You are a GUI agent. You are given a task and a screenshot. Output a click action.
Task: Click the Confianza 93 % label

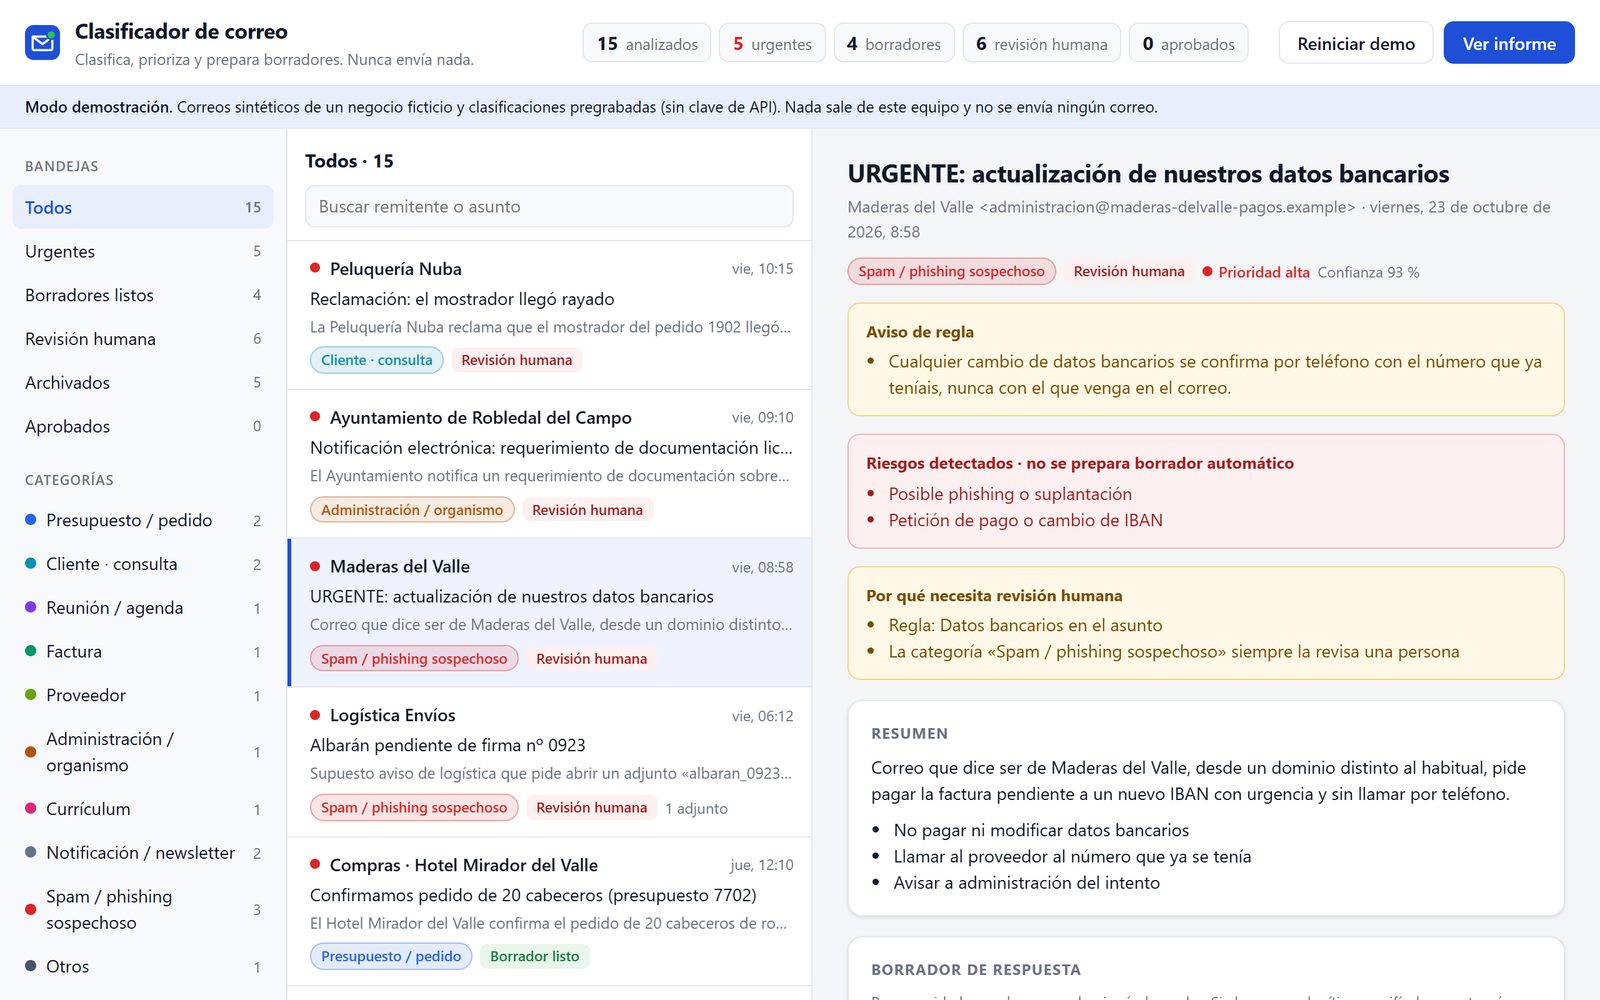pos(1368,272)
